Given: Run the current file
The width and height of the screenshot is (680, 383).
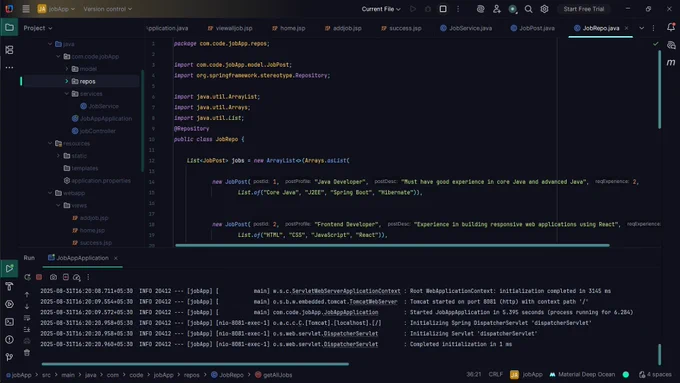Looking at the screenshot, I should tap(412, 9).
